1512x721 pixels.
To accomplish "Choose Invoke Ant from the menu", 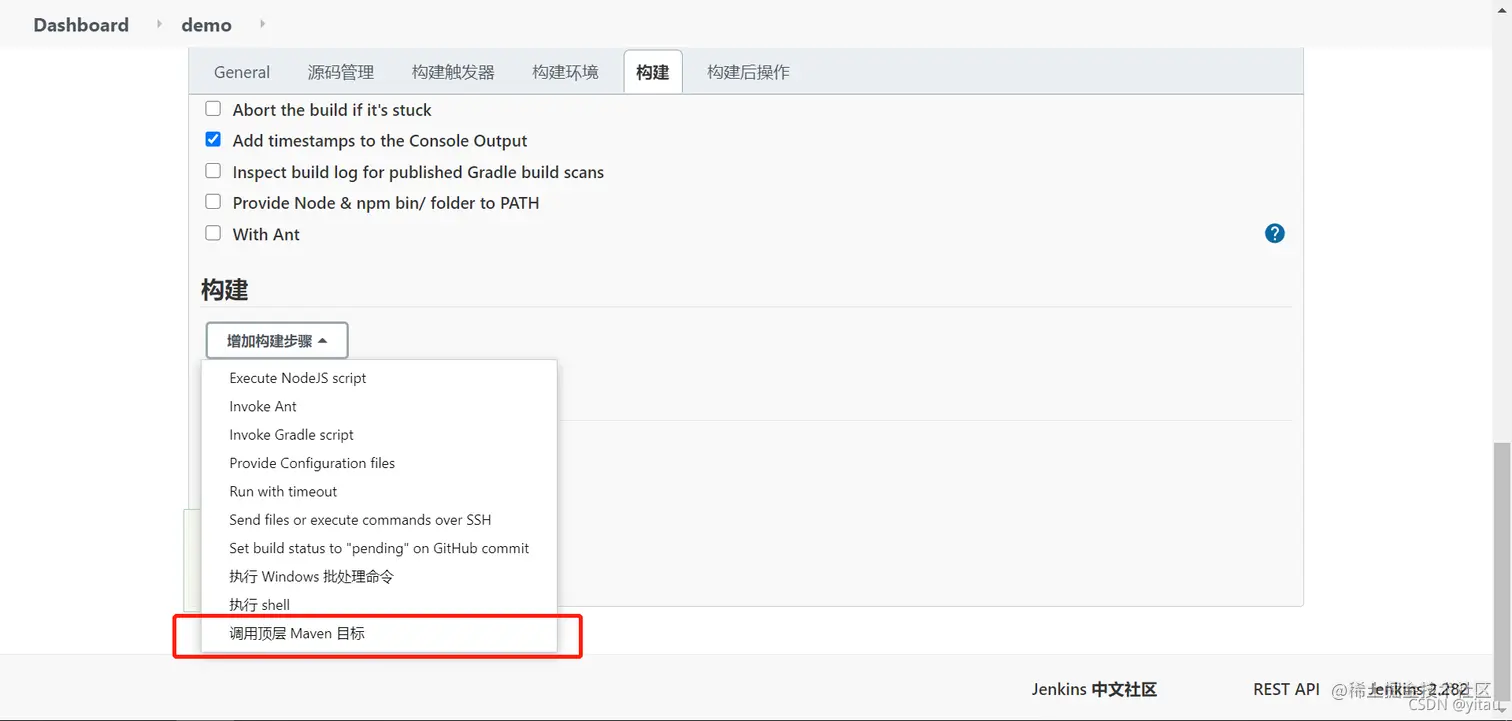I will pyautogui.click(x=379, y=406).
